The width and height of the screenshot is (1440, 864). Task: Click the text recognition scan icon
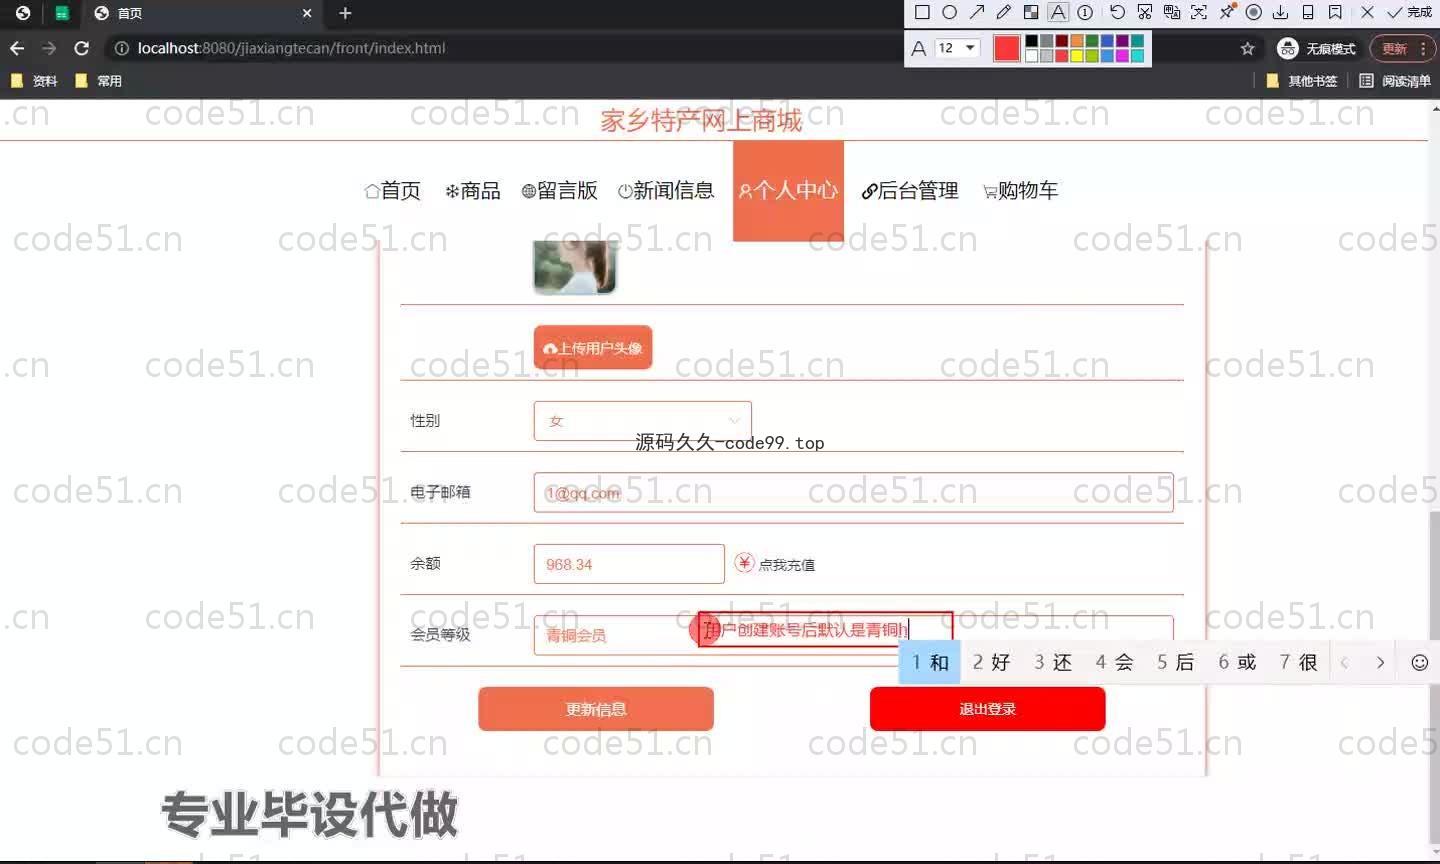(x=1199, y=13)
